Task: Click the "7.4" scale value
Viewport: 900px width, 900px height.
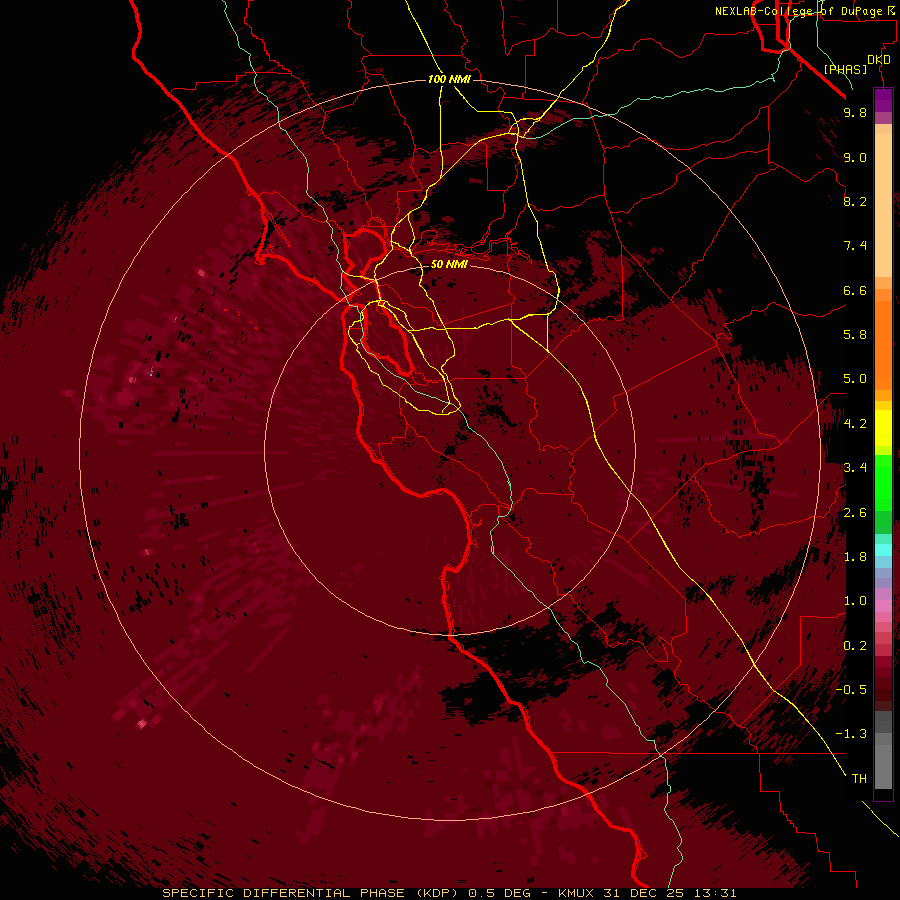Action: tap(855, 246)
